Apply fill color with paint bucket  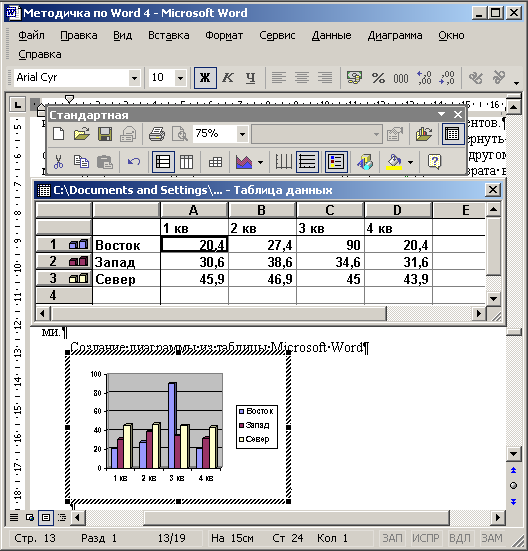pos(394,162)
